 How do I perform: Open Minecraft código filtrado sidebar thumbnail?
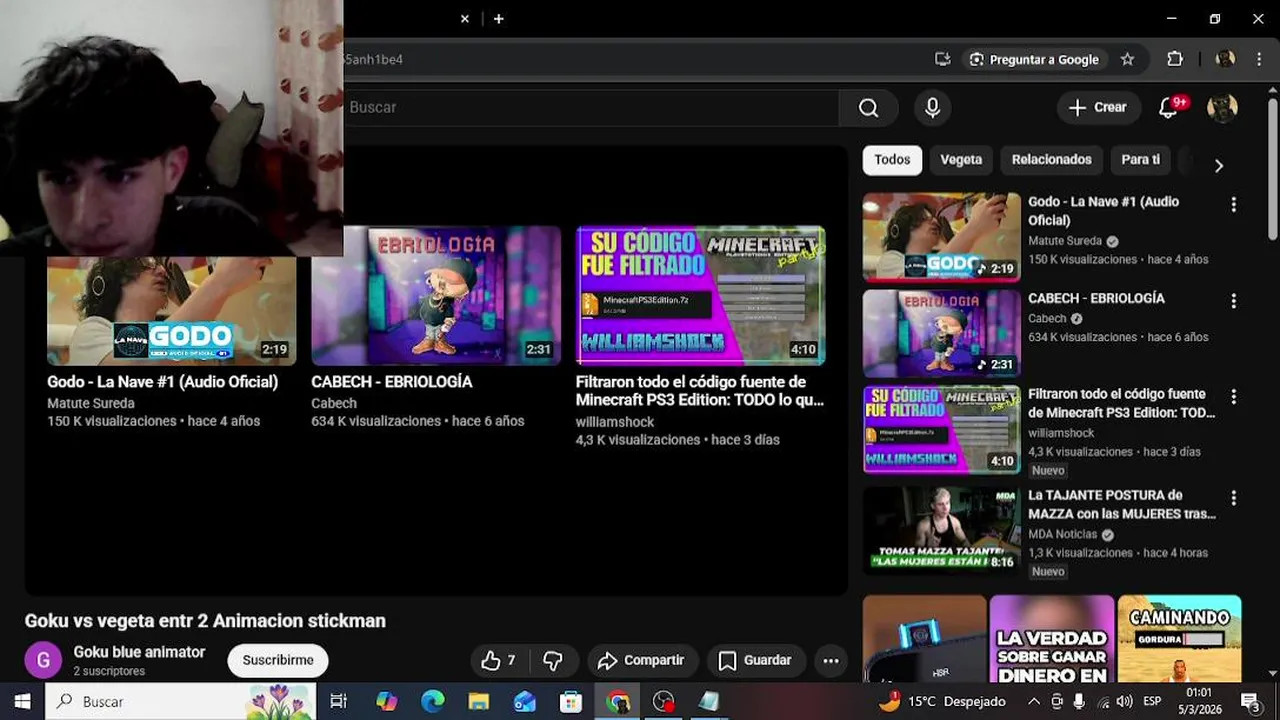click(x=942, y=430)
